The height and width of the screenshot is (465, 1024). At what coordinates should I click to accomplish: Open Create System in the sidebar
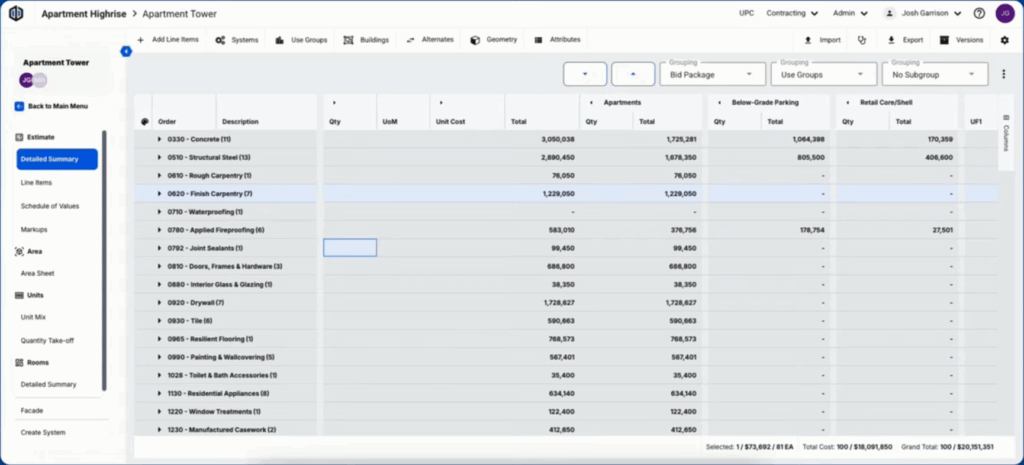click(x=42, y=432)
